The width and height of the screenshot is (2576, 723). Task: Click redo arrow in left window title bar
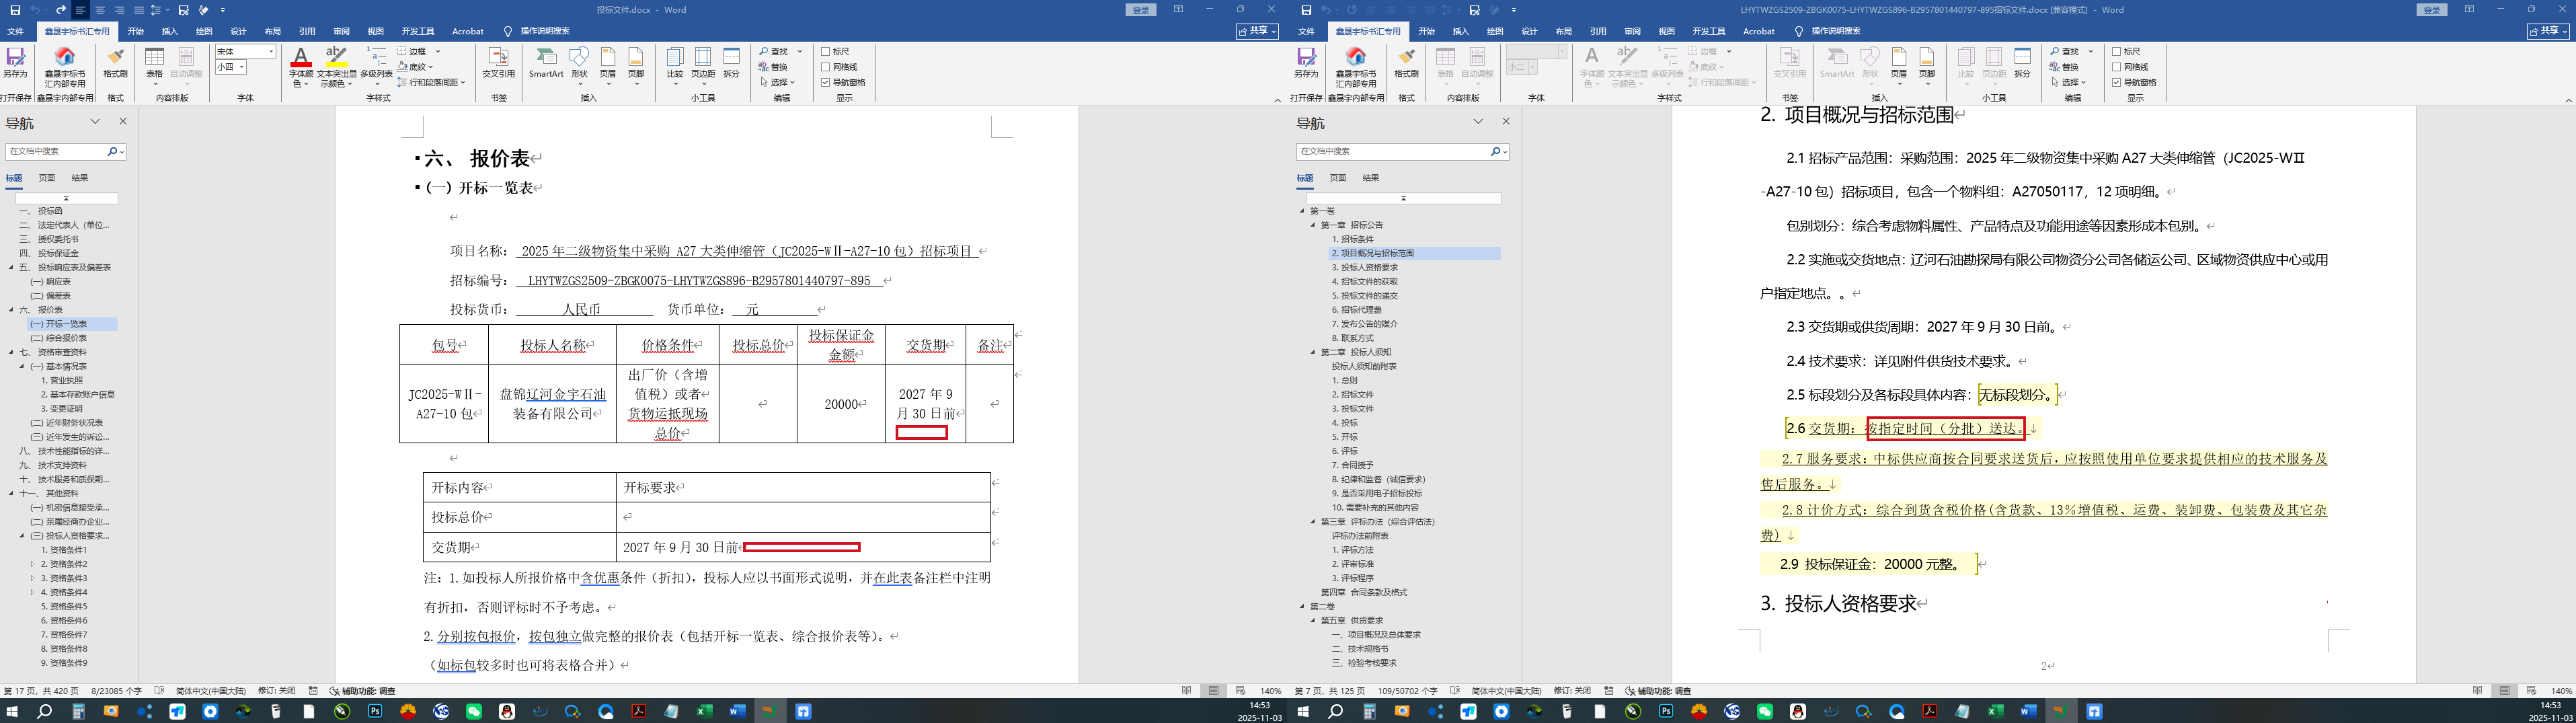60,10
